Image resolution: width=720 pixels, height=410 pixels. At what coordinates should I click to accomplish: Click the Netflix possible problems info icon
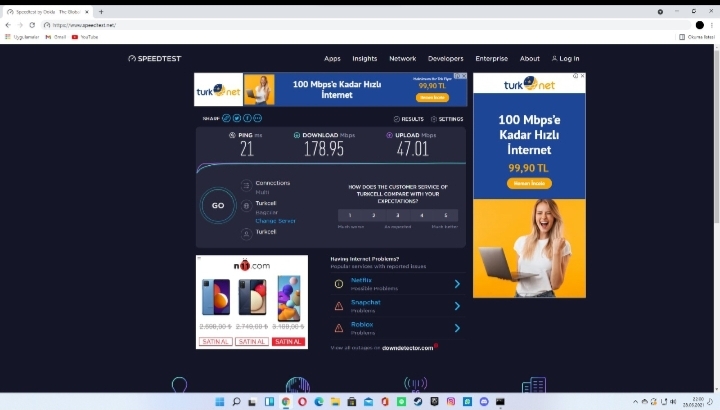point(339,284)
